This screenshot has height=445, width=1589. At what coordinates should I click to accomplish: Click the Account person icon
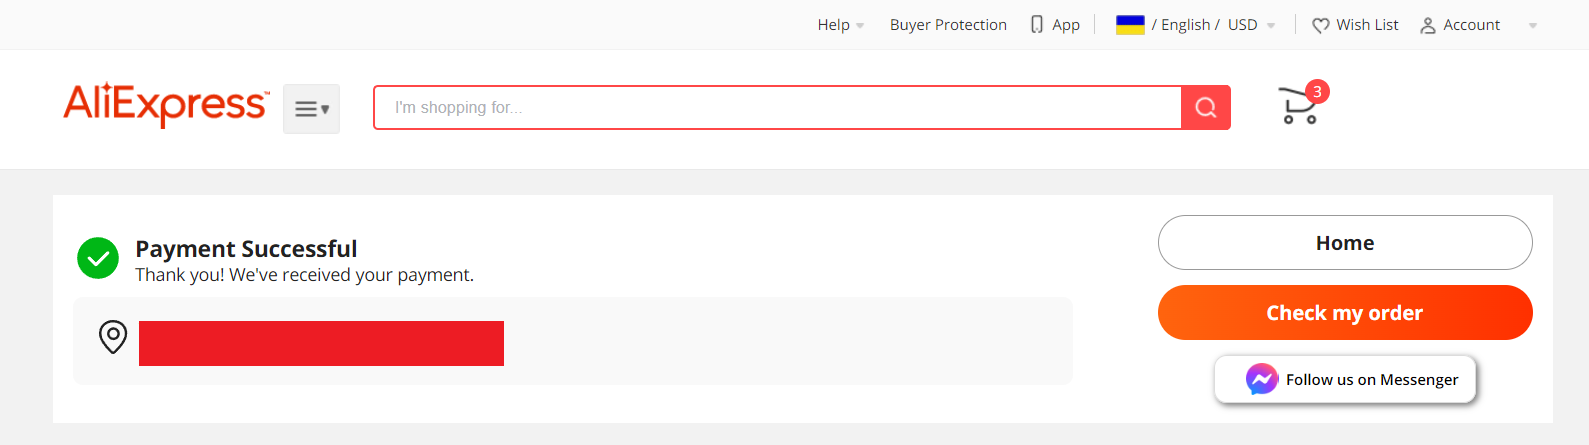point(1428,25)
